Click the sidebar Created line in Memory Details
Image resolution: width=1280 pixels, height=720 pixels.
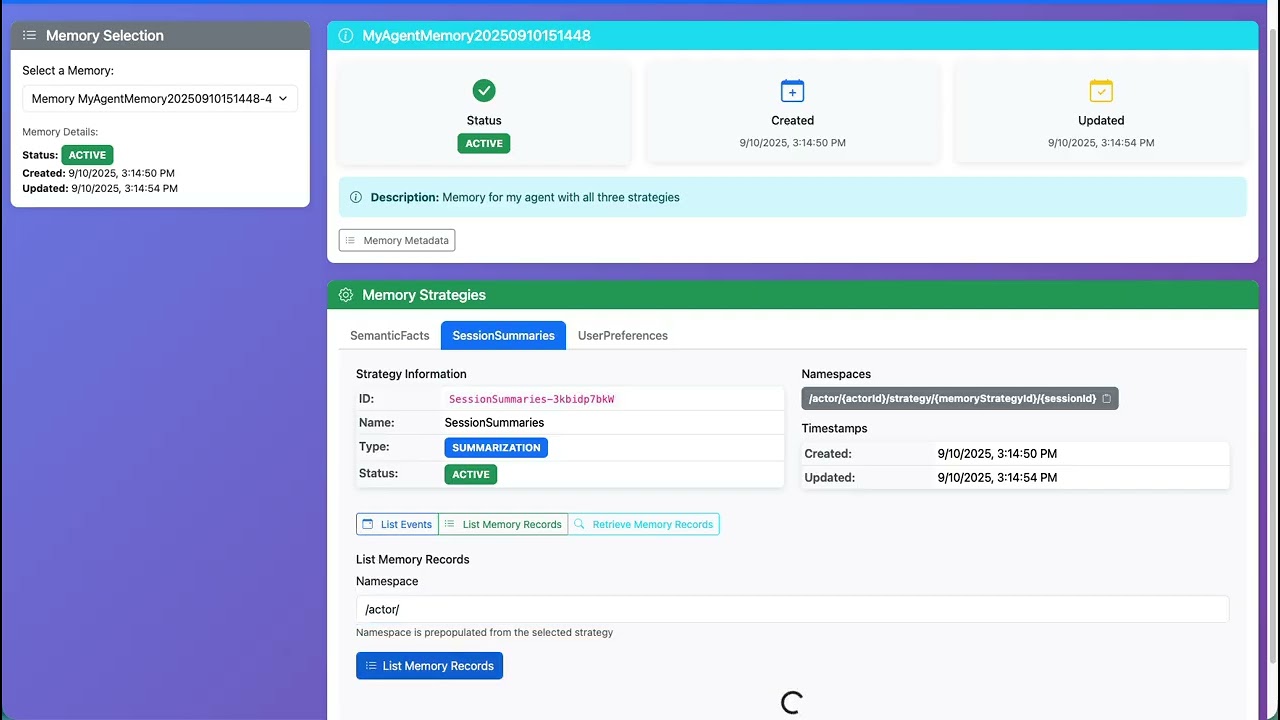point(98,173)
